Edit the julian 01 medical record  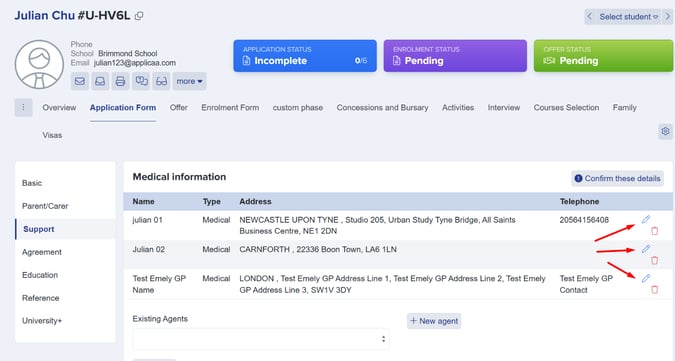click(x=646, y=219)
